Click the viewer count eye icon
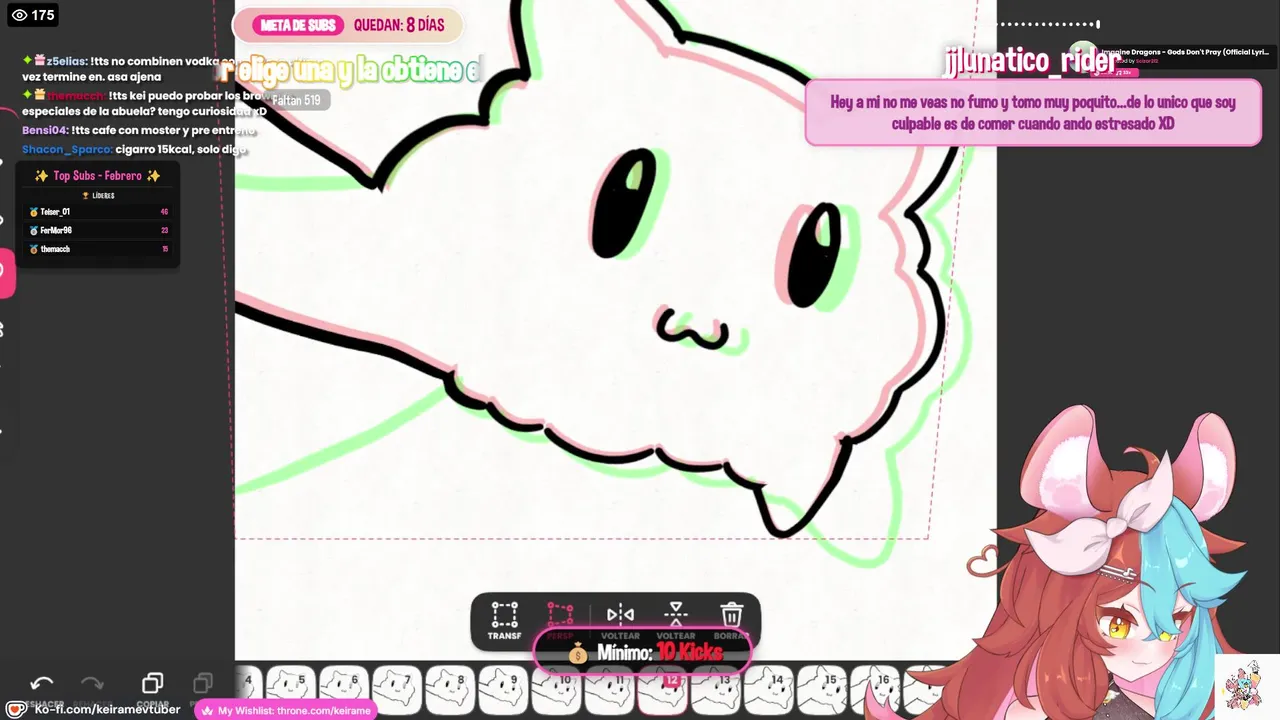The image size is (1280, 720). tap(19, 15)
